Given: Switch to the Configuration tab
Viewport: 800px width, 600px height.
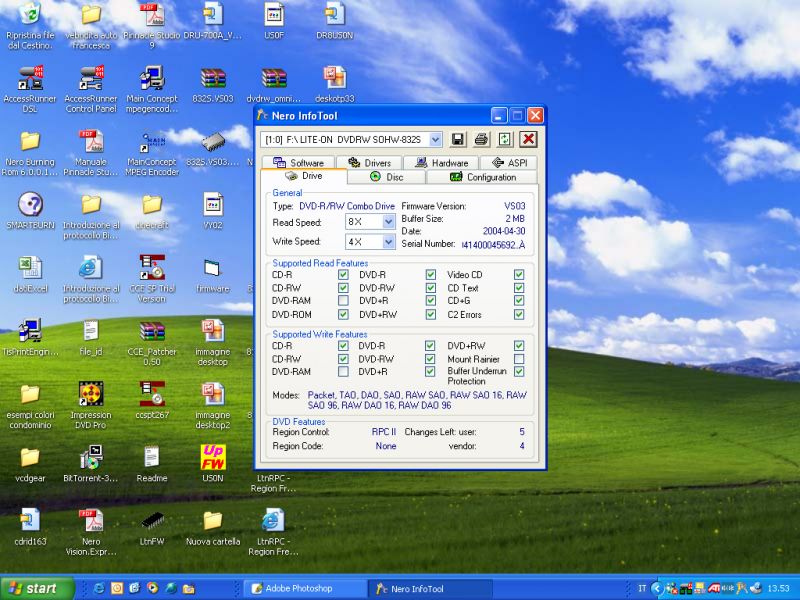Looking at the screenshot, I should click(482, 177).
